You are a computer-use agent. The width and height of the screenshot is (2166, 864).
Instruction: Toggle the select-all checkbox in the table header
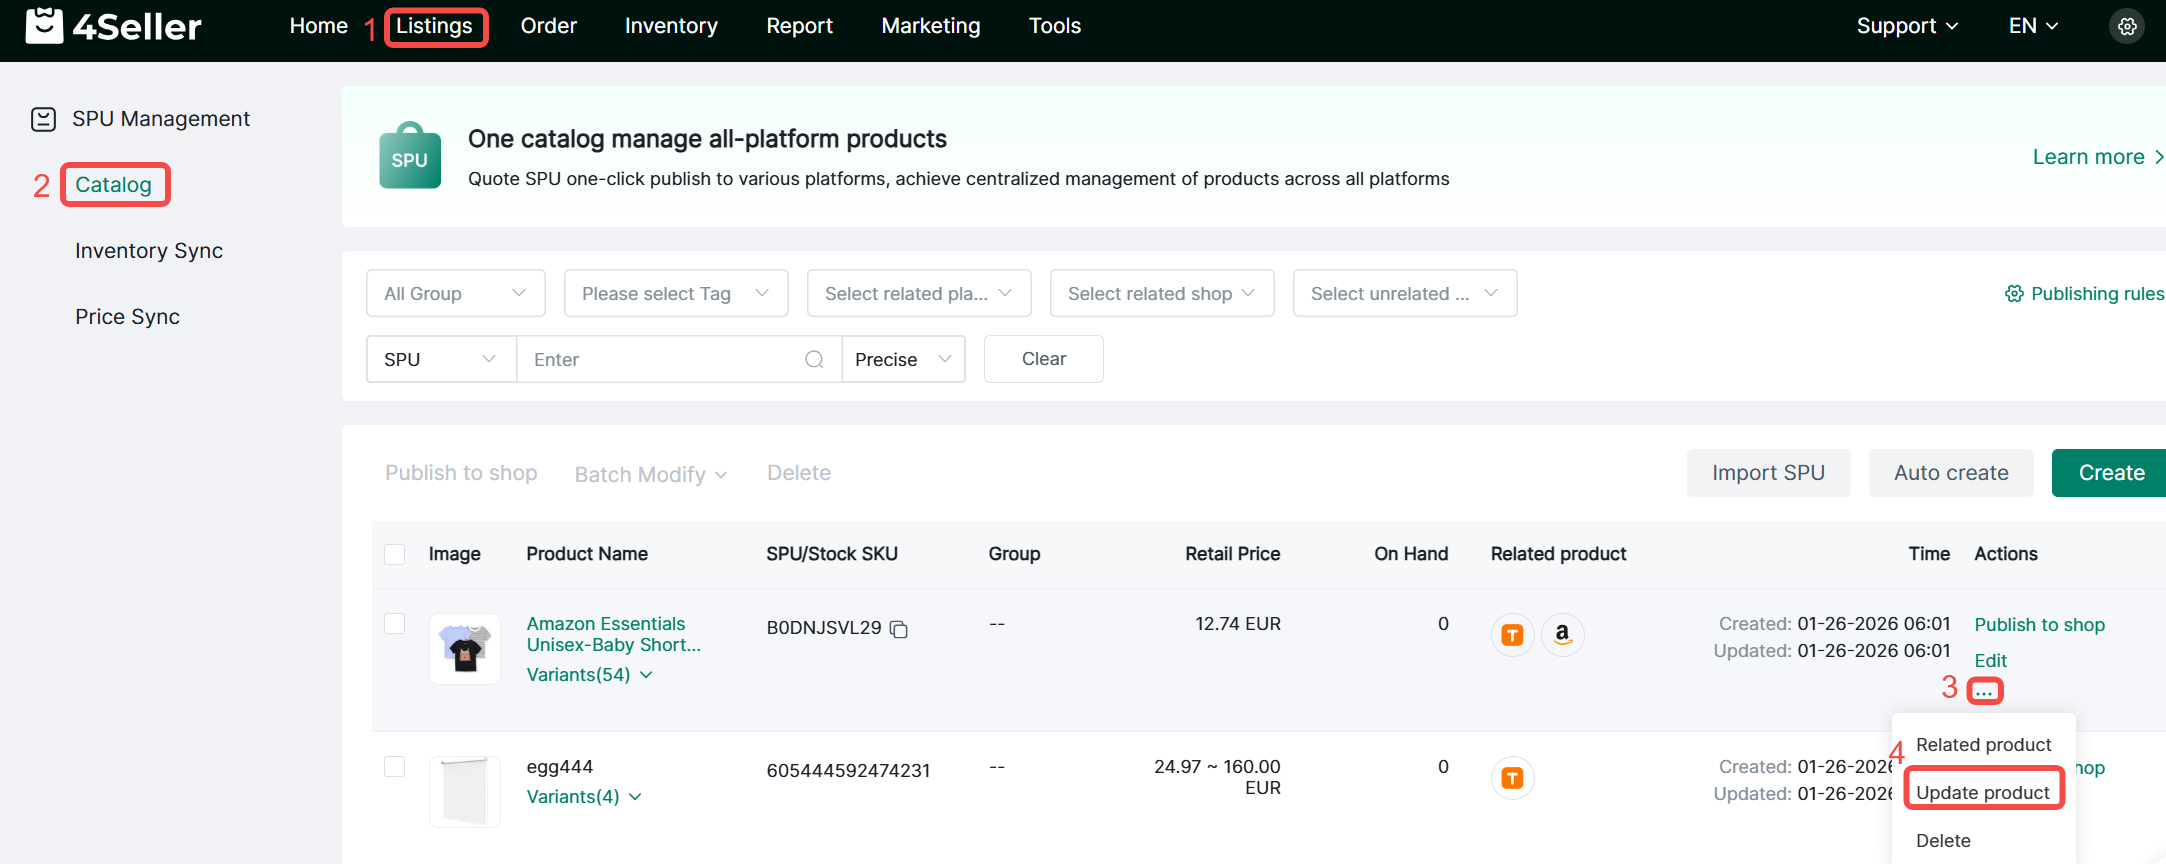tap(395, 554)
